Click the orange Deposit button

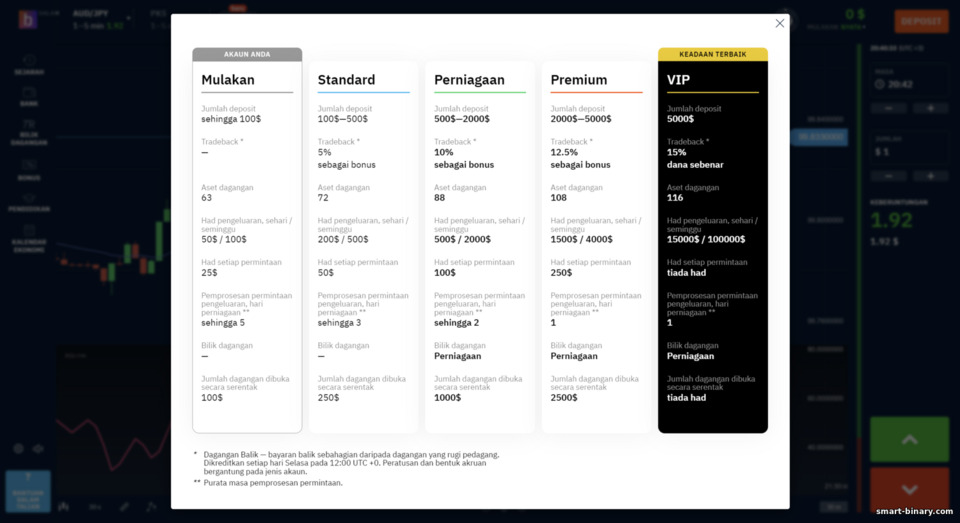[921, 21]
